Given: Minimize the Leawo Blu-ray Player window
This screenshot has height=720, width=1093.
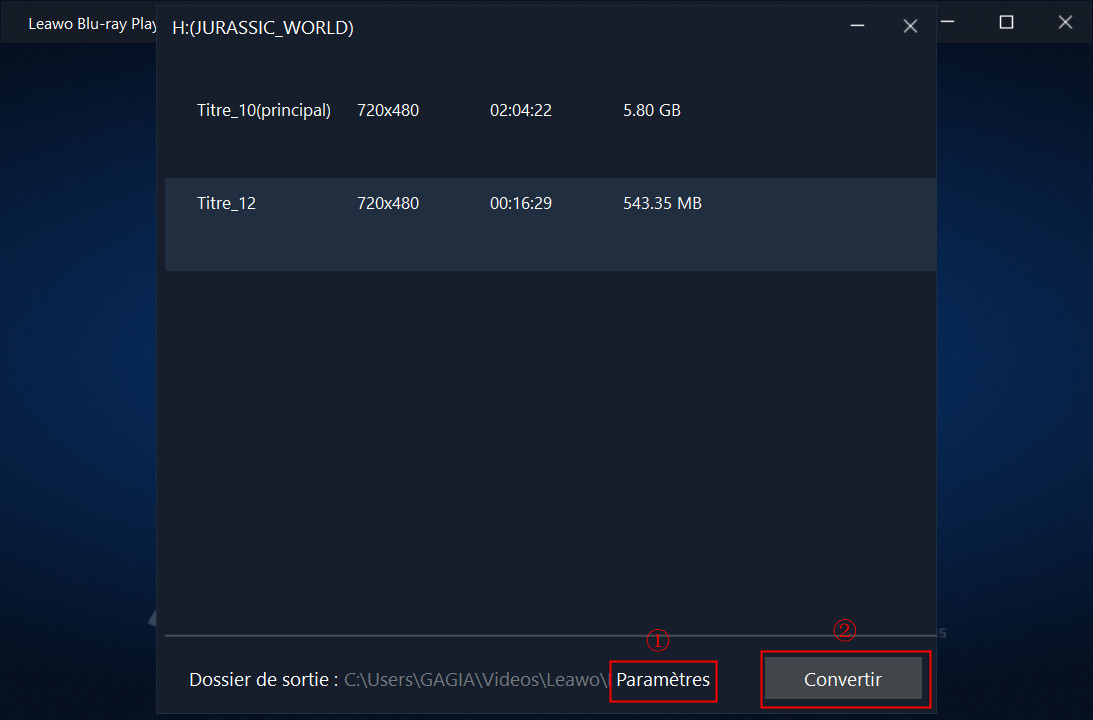Looking at the screenshot, I should pos(947,22).
